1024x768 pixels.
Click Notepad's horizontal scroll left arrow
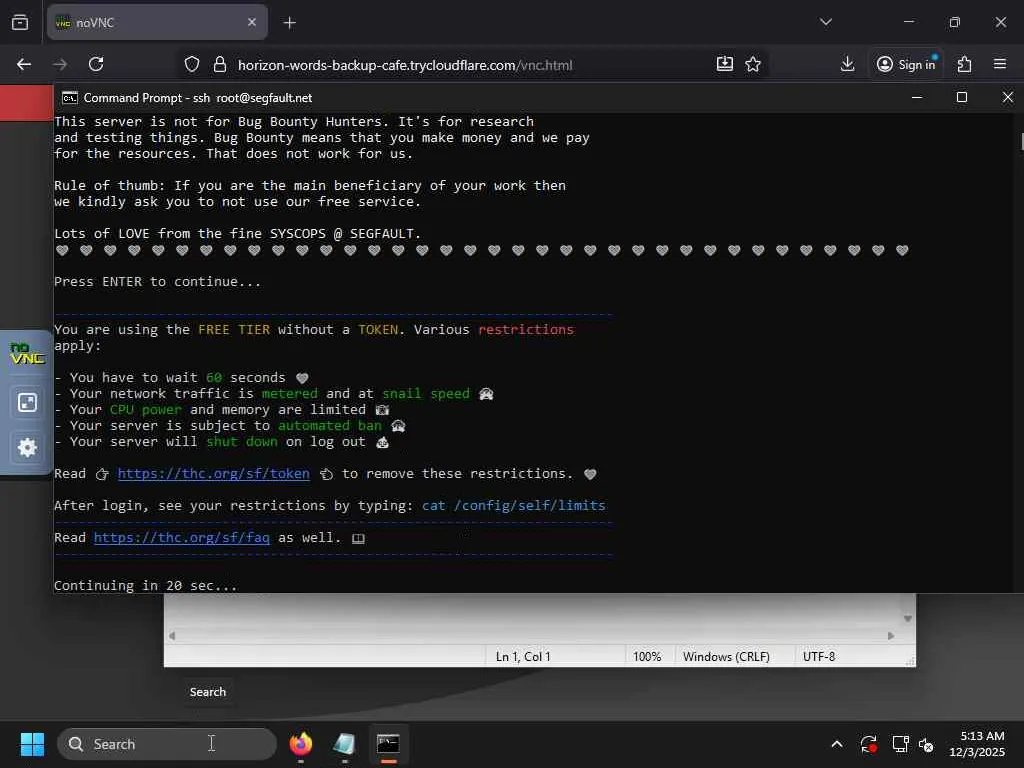pos(172,635)
